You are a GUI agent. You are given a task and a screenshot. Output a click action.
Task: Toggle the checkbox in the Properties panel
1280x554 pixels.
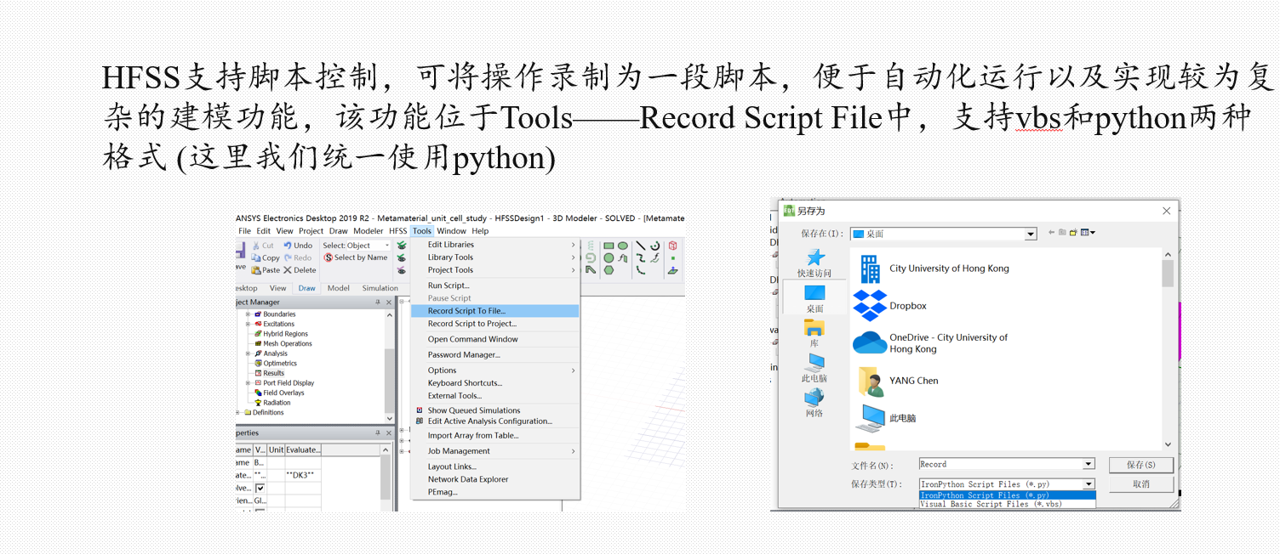pos(260,487)
